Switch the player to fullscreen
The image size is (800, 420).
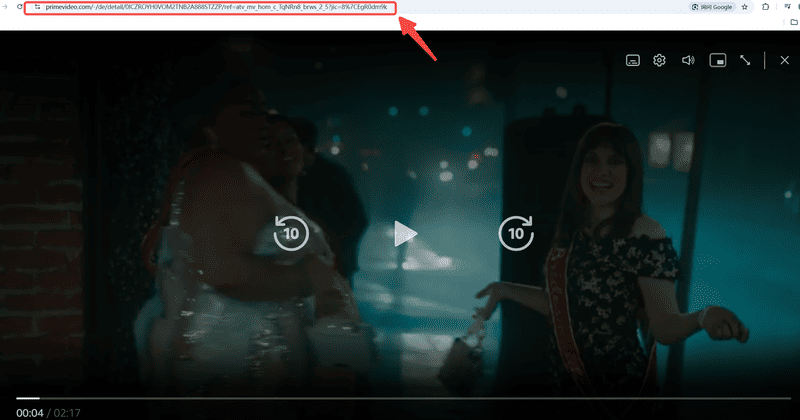pos(745,60)
